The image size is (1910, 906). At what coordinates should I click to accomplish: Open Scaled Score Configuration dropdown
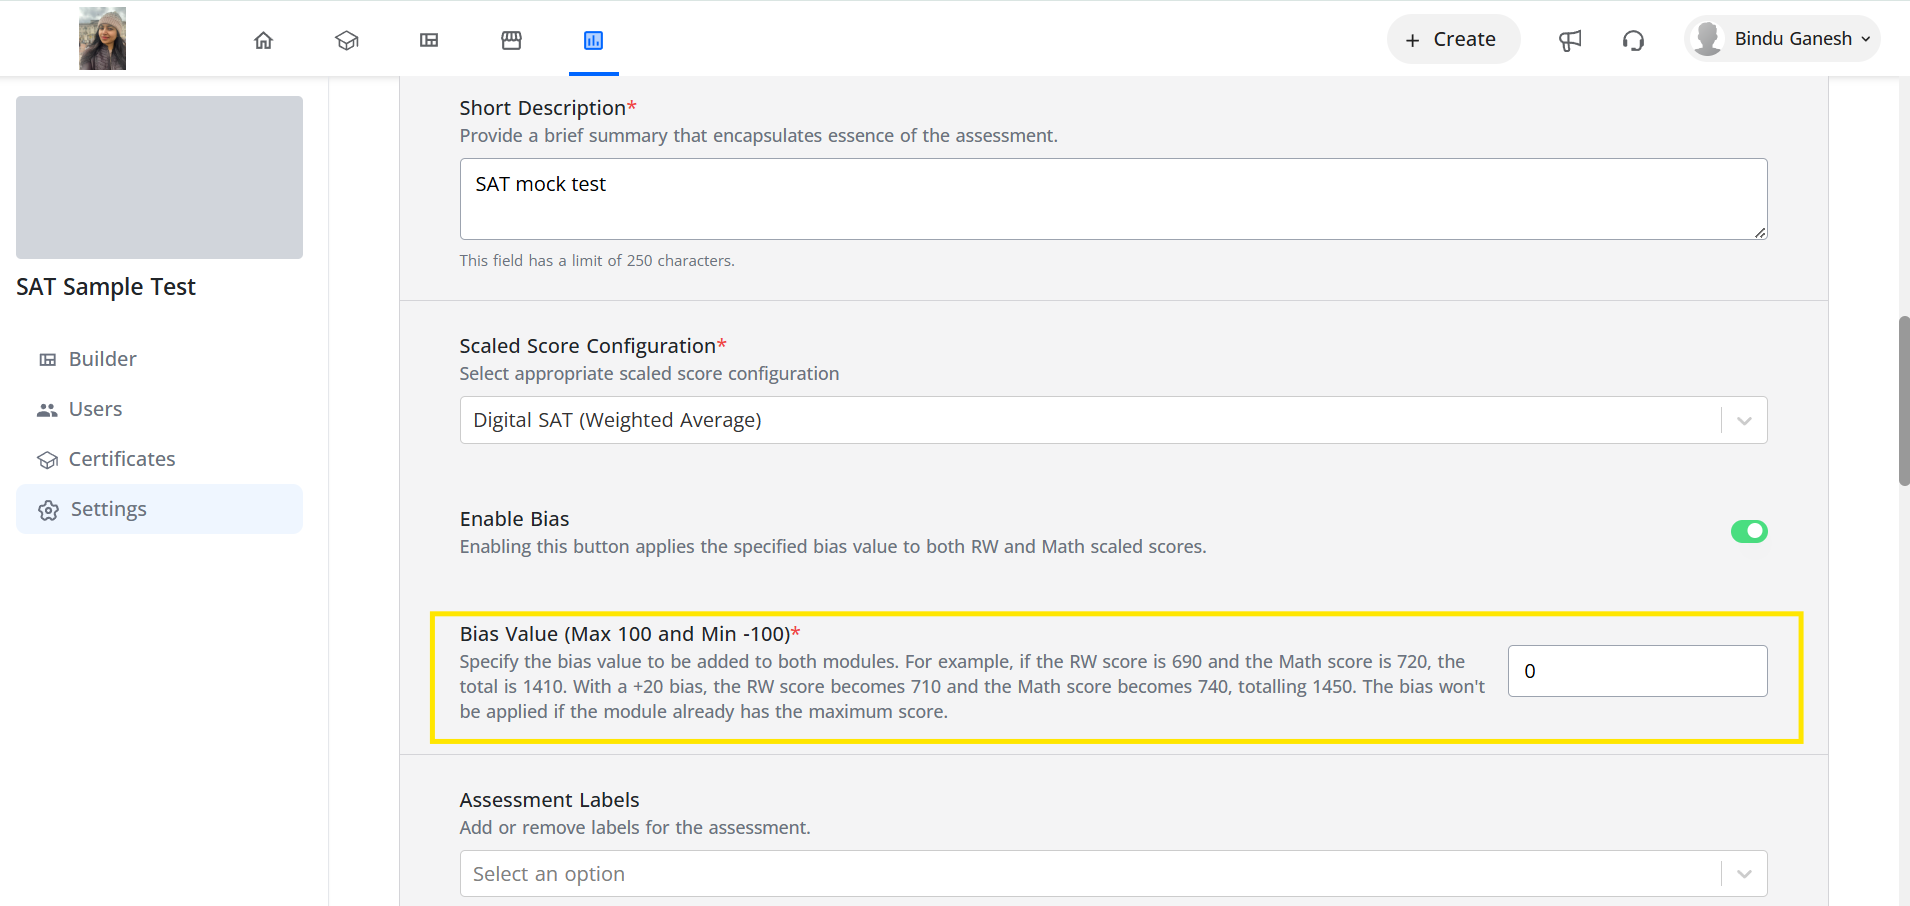coord(1113,420)
